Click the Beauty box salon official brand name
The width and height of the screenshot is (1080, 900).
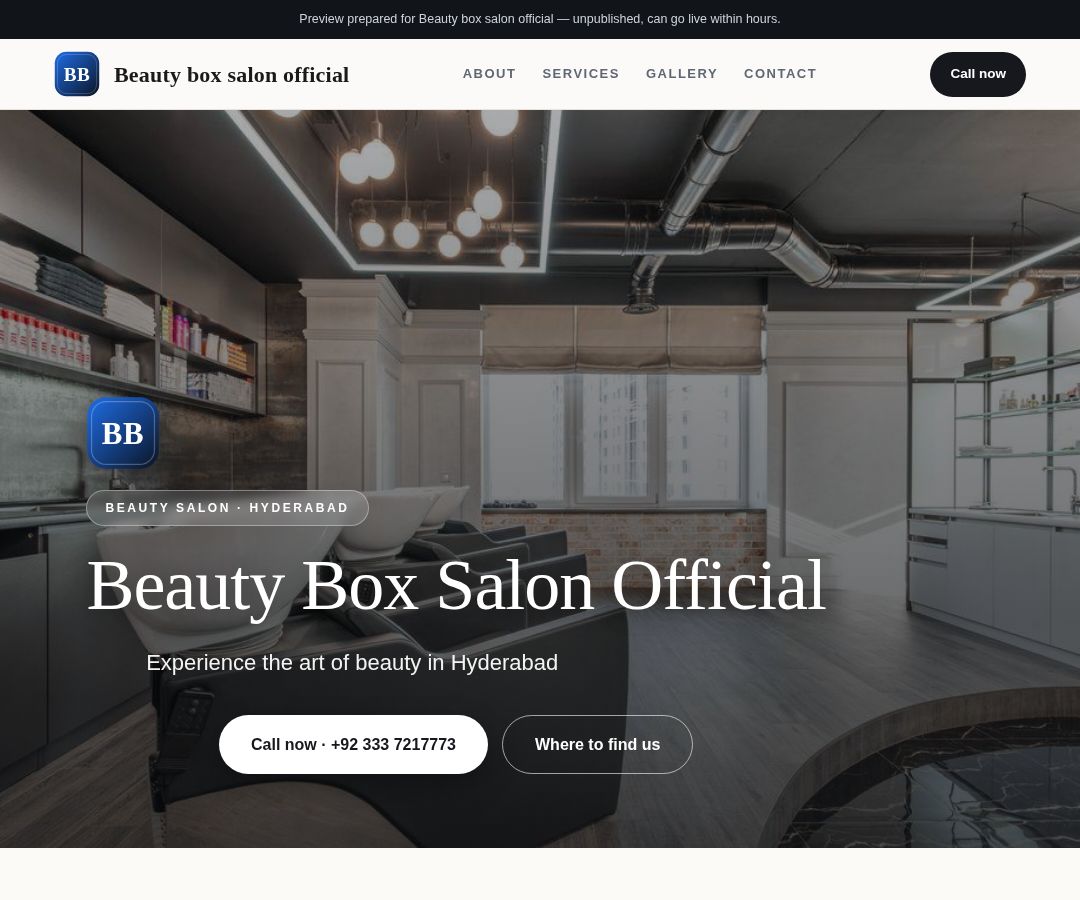coord(231,74)
